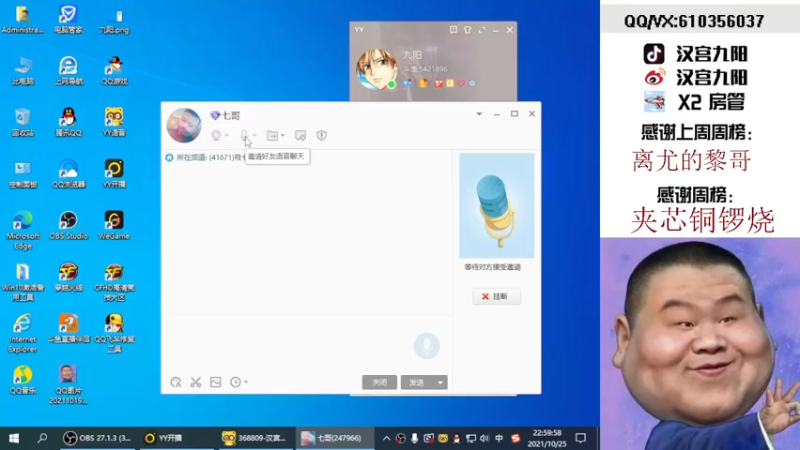
Task: Click the 关闭 close chat button
Action: (379, 382)
